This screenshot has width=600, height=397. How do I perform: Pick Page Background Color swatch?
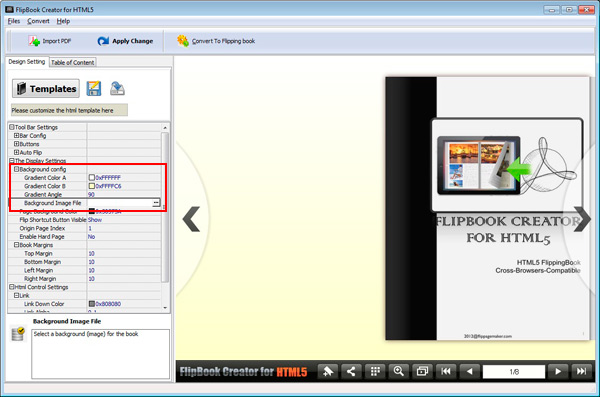coord(92,211)
